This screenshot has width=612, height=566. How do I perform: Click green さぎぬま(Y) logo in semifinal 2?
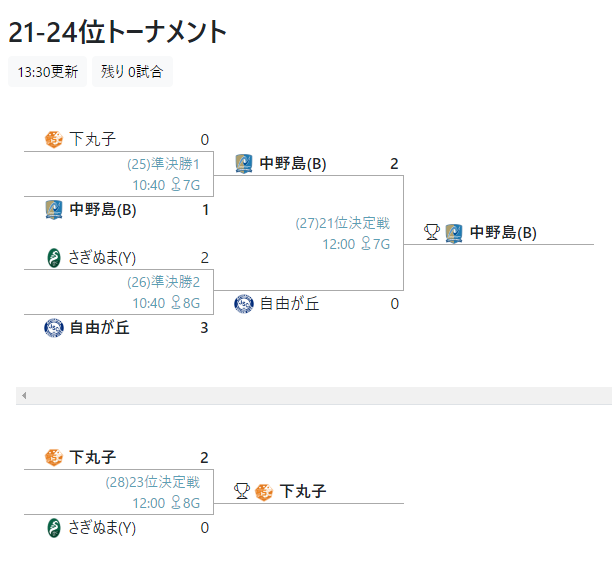click(54, 258)
